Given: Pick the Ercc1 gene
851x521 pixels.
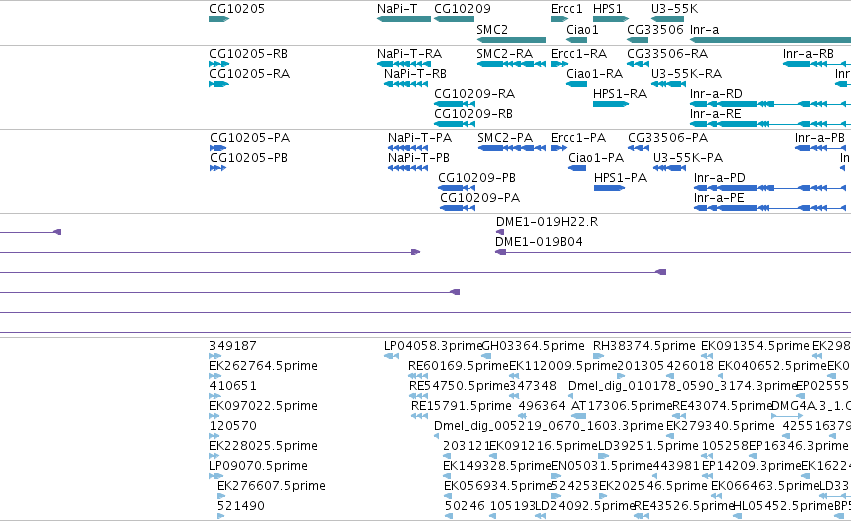Looking at the screenshot, I should (559, 19).
